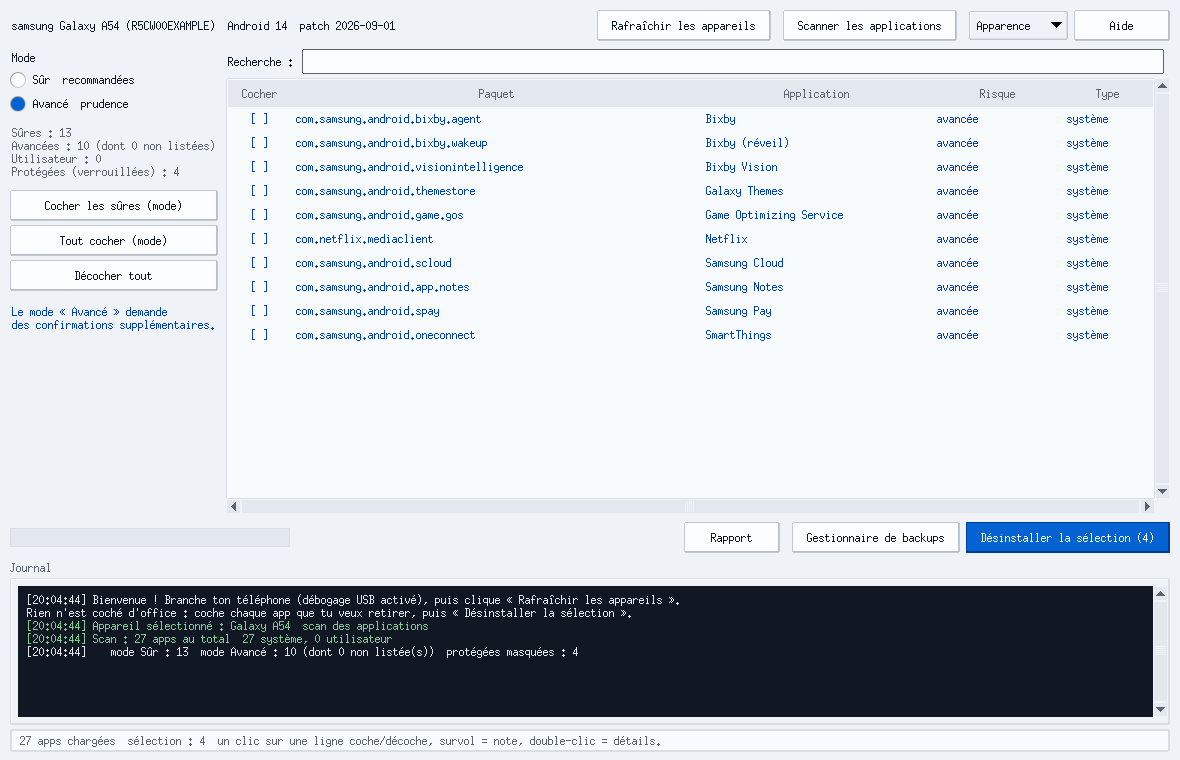1180x760 pixels.
Task: Sort by the Risque column header
Action: (997, 94)
